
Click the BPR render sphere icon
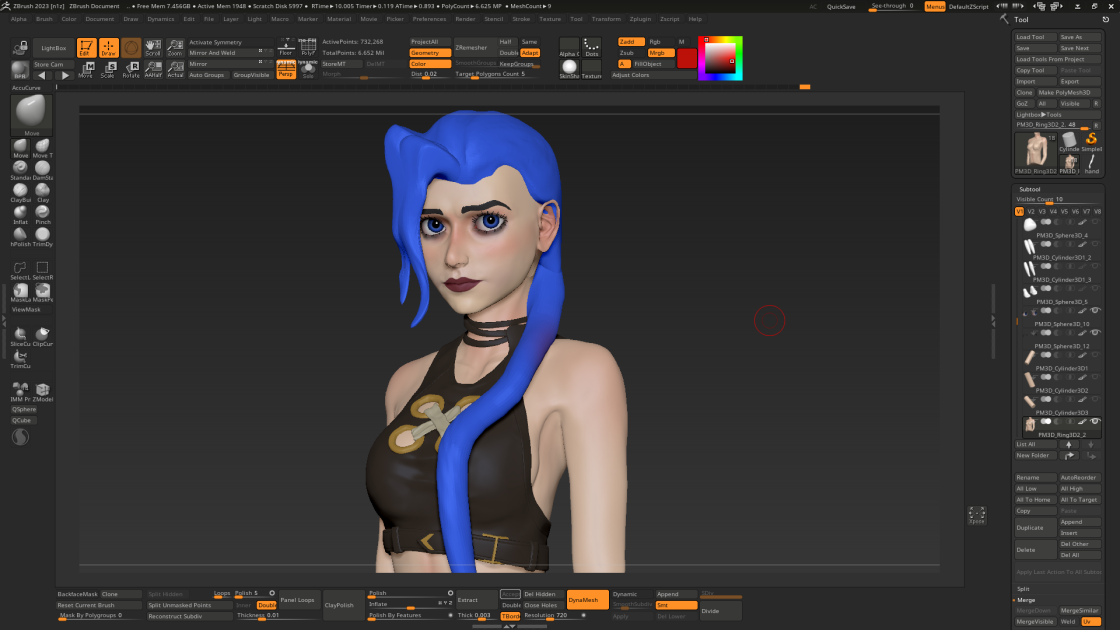[x=20, y=69]
